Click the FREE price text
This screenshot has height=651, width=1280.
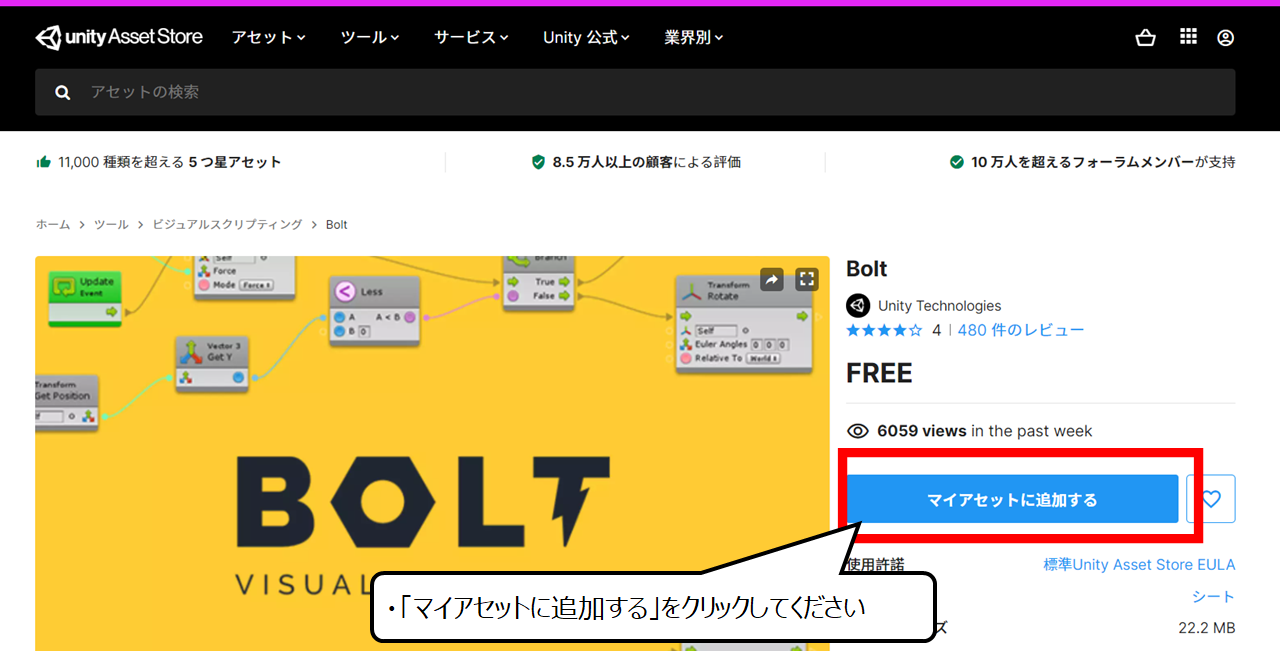pyautogui.click(x=879, y=373)
